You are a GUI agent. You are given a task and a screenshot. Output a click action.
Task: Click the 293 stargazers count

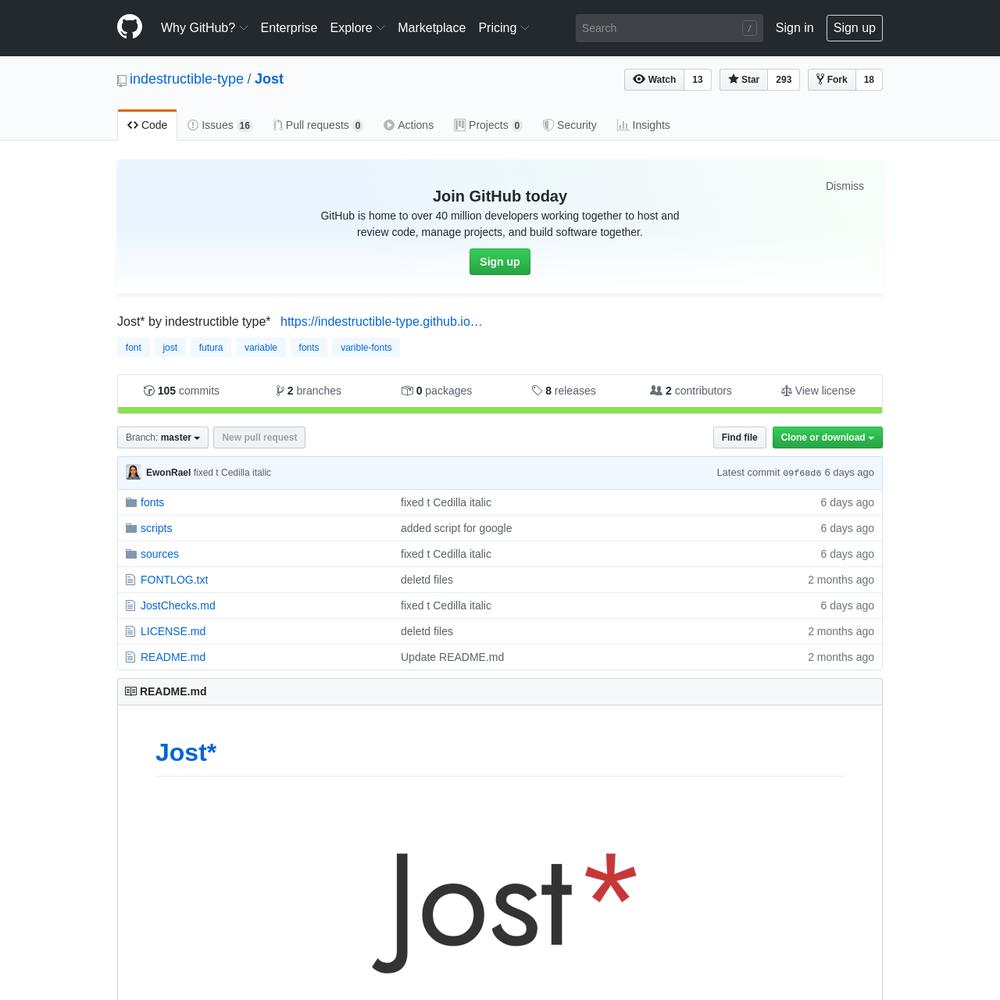click(x=784, y=80)
